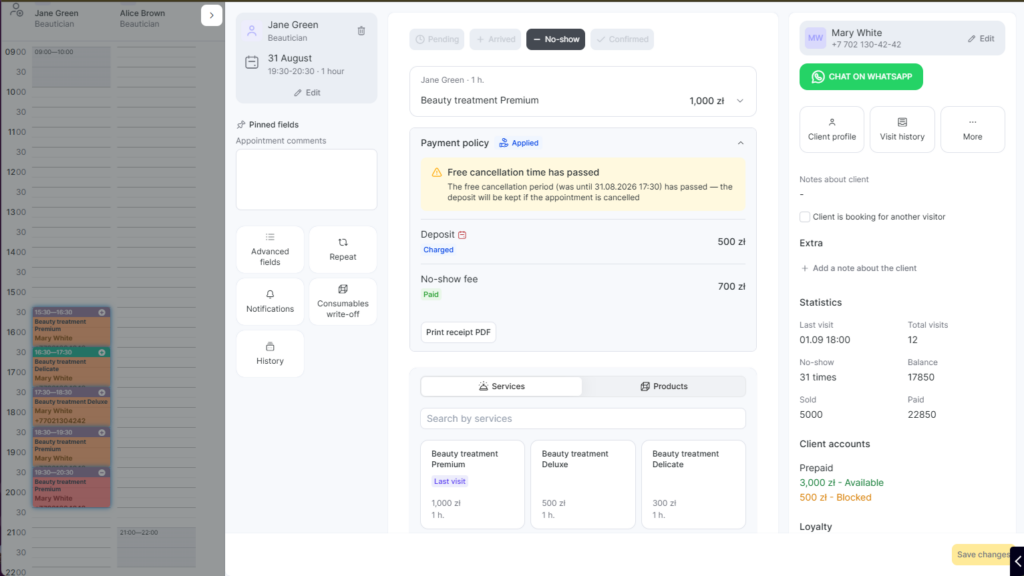
Task: Click the Search by services field
Action: 583,419
